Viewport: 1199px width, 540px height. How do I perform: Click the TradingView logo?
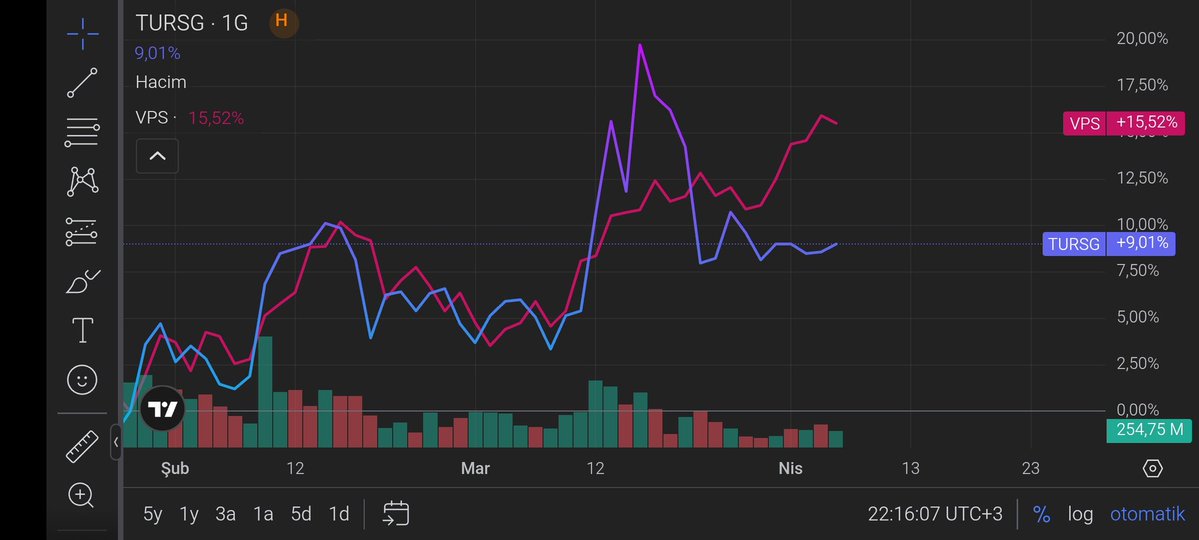(163, 409)
